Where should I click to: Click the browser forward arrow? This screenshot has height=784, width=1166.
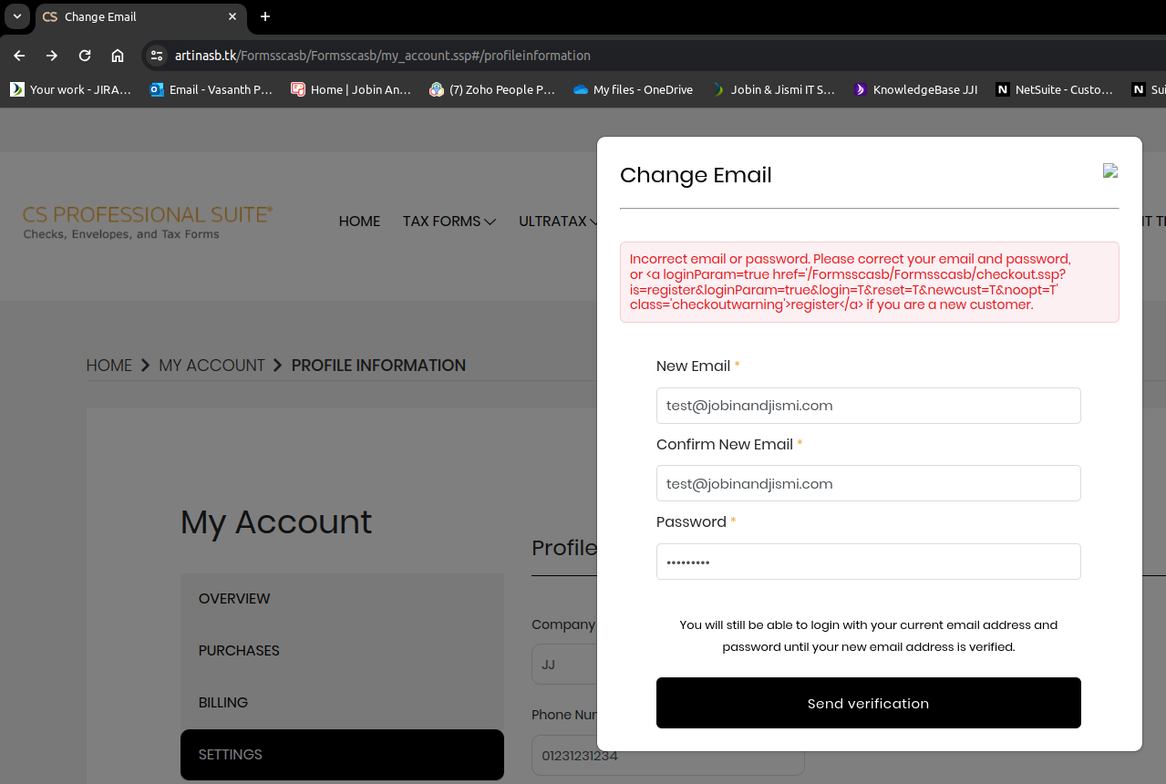coord(52,56)
